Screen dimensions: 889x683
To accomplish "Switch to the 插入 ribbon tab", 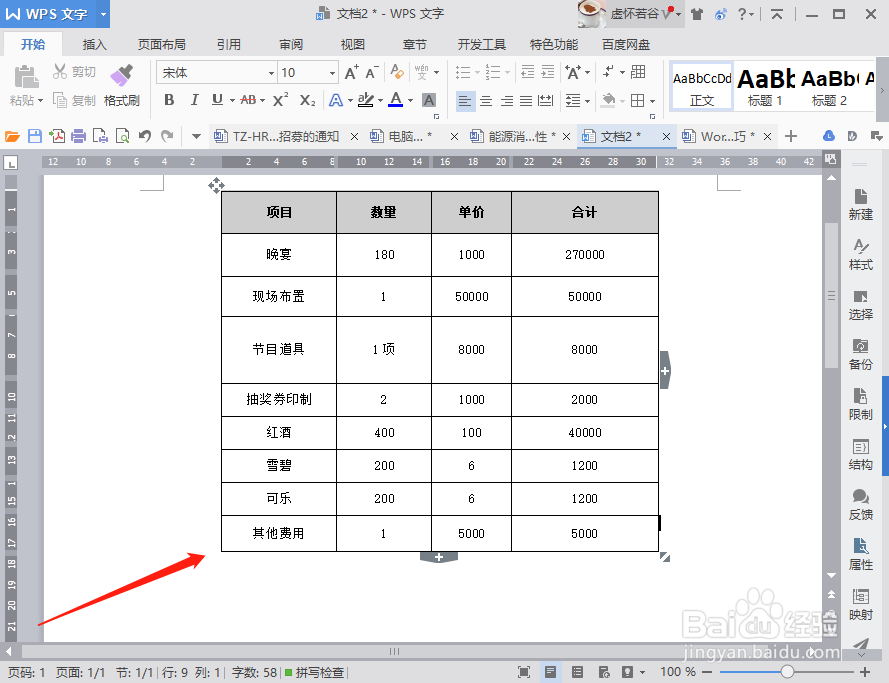I will (94, 44).
